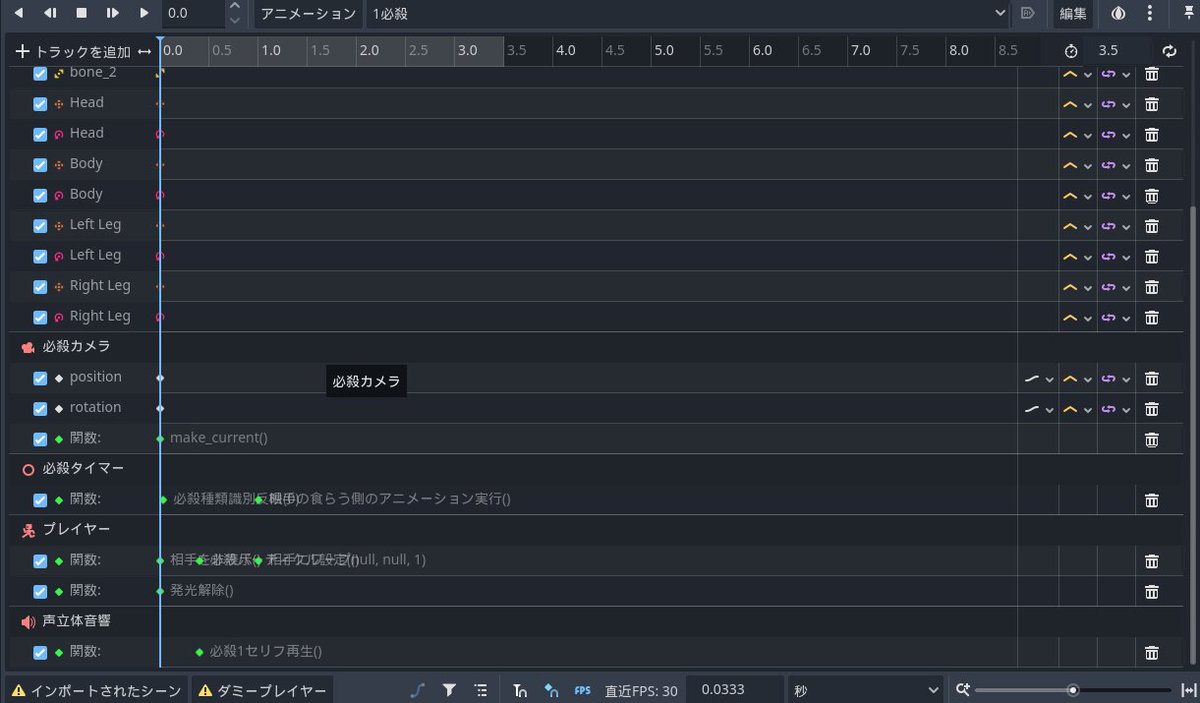The width and height of the screenshot is (1200, 703).
Task: Toggle timeline snapping icon
Action: [520, 690]
